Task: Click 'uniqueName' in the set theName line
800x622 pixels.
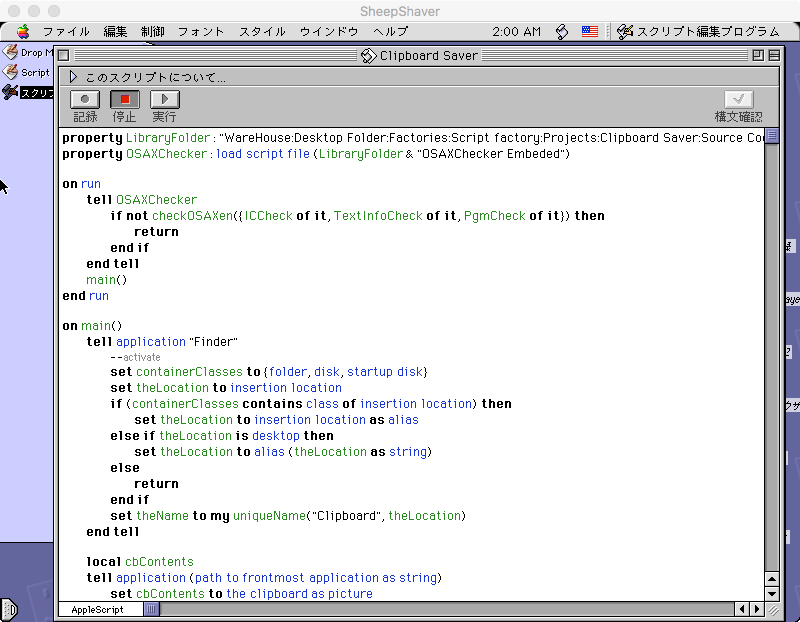Action: (269, 516)
